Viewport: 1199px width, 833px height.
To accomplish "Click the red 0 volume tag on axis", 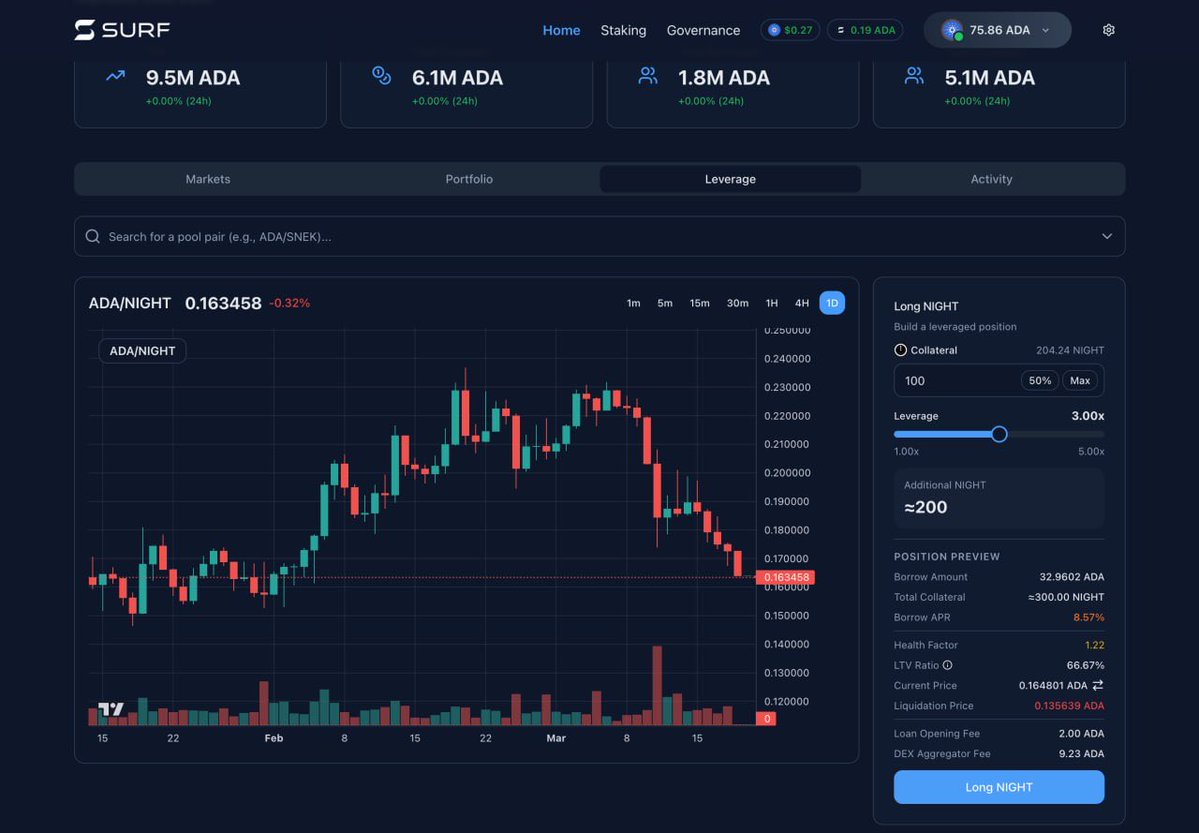I will tap(766, 719).
